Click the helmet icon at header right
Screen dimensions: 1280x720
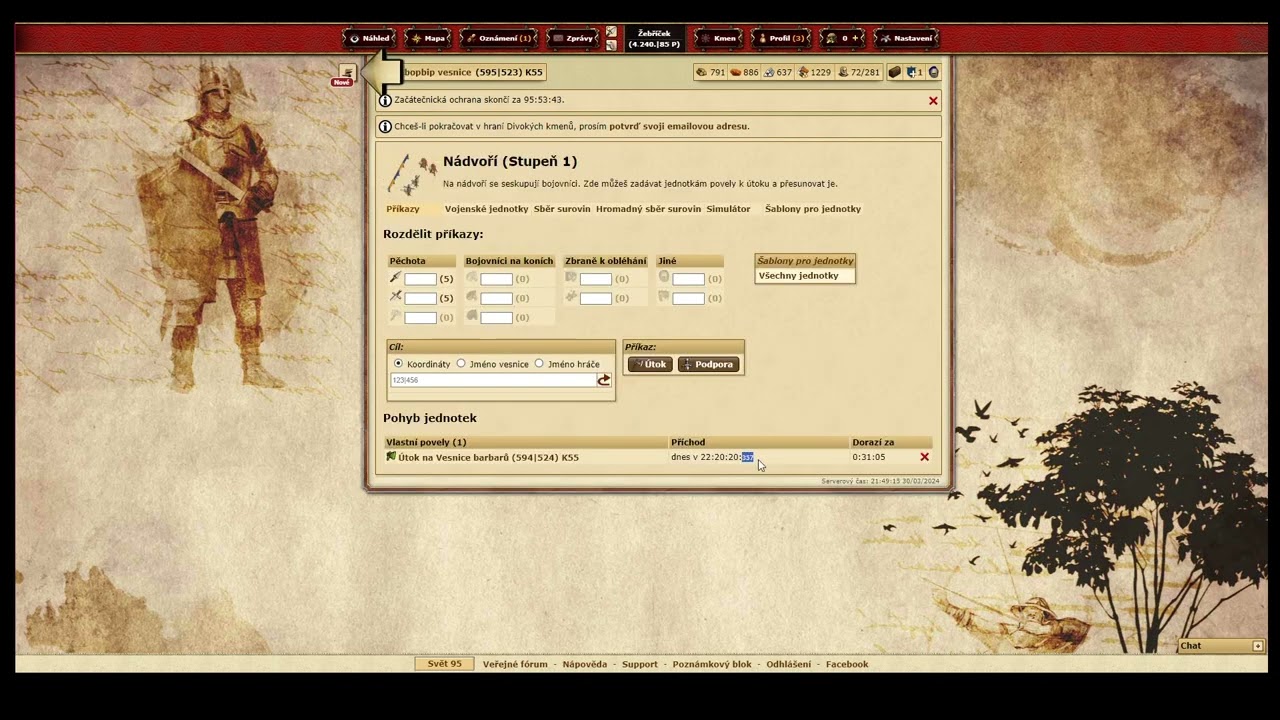coord(934,72)
